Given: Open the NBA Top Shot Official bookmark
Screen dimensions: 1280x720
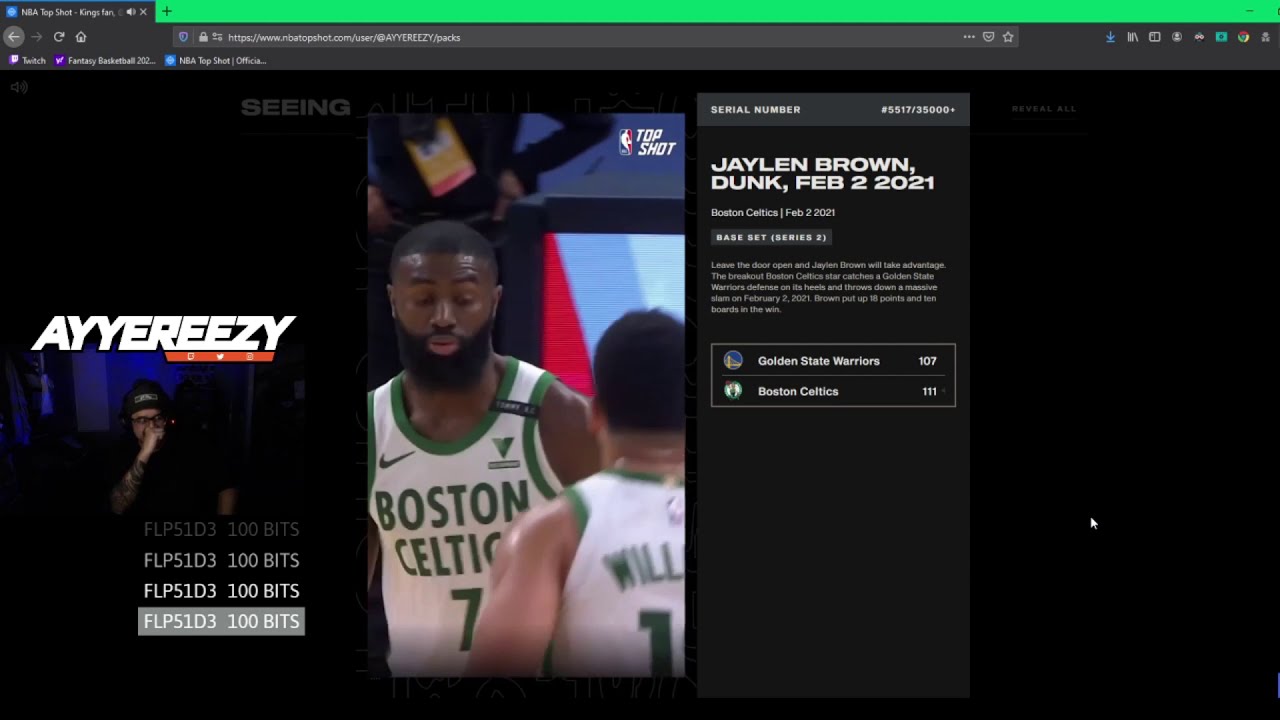Looking at the screenshot, I should click(x=216, y=60).
